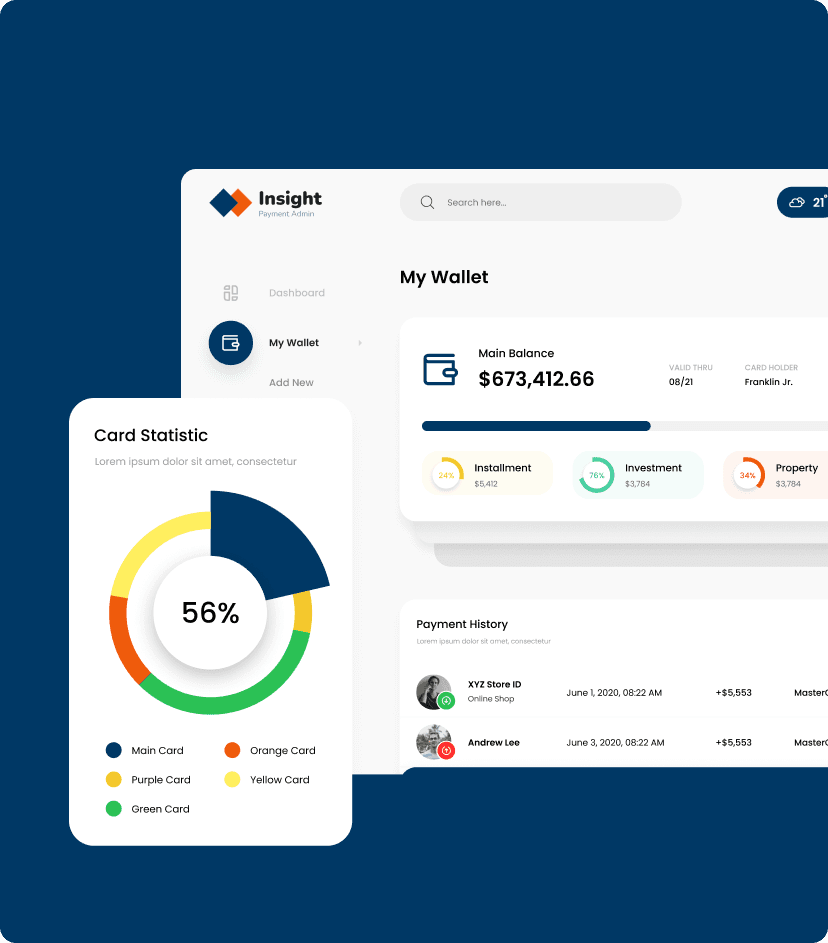Expand the My Wallet submenu chevron

(x=359, y=343)
